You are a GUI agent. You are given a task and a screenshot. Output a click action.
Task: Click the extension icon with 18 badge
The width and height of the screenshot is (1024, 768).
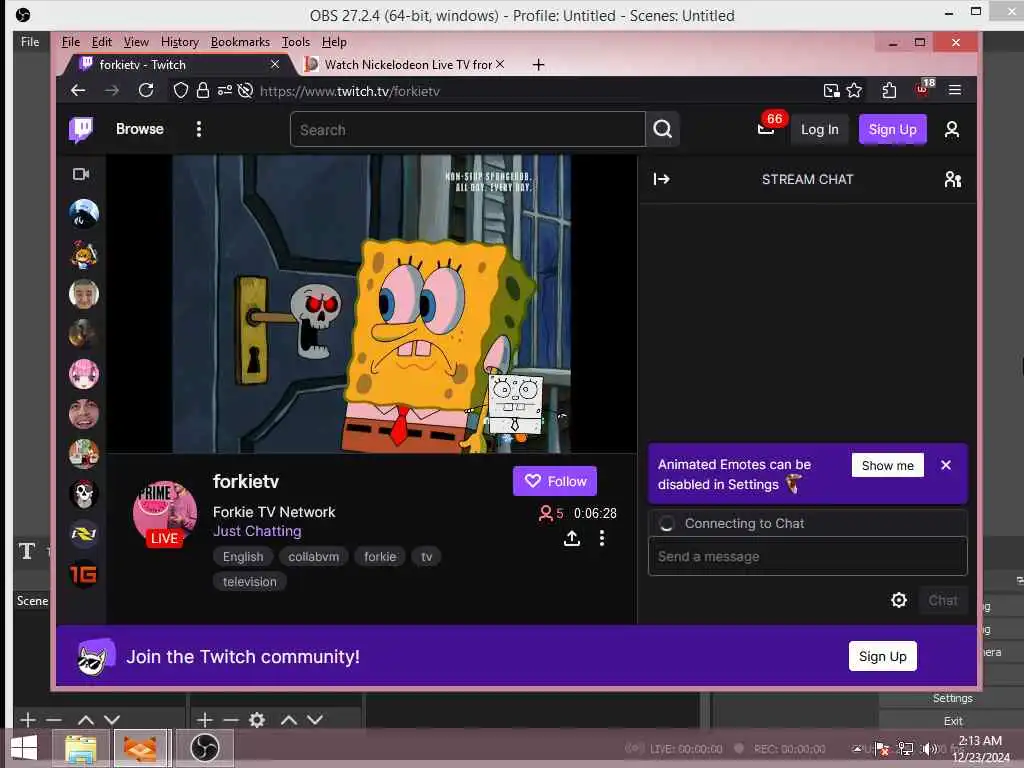click(924, 88)
